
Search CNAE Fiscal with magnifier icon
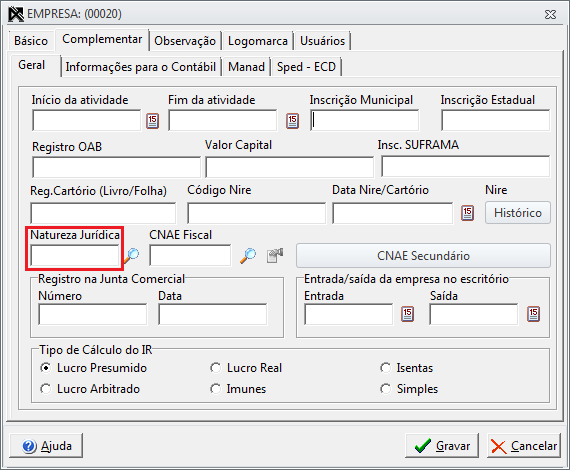[248, 256]
